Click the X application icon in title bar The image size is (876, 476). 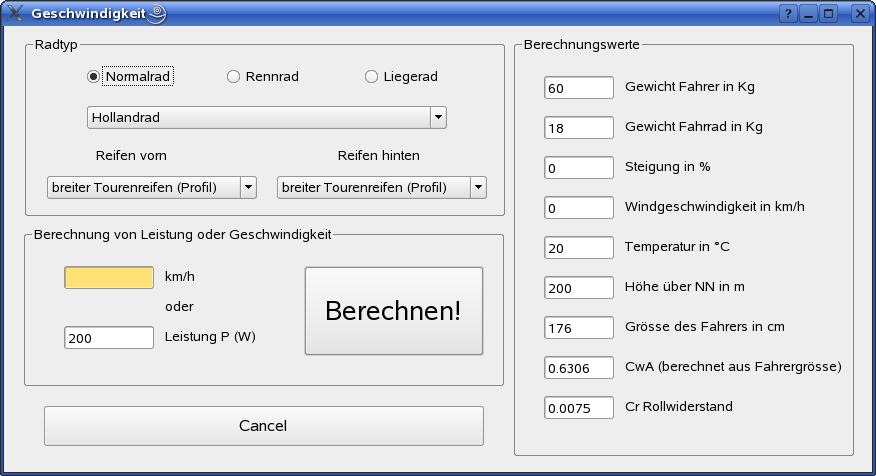(15, 14)
